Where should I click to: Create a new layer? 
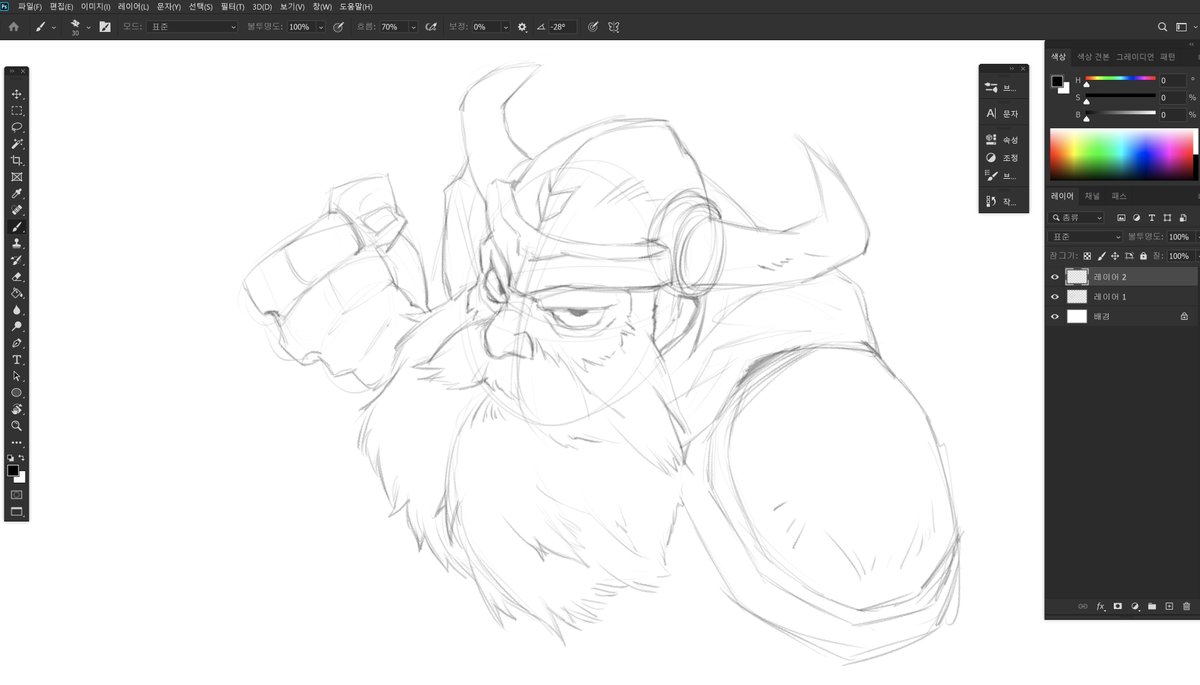pyautogui.click(x=1169, y=606)
